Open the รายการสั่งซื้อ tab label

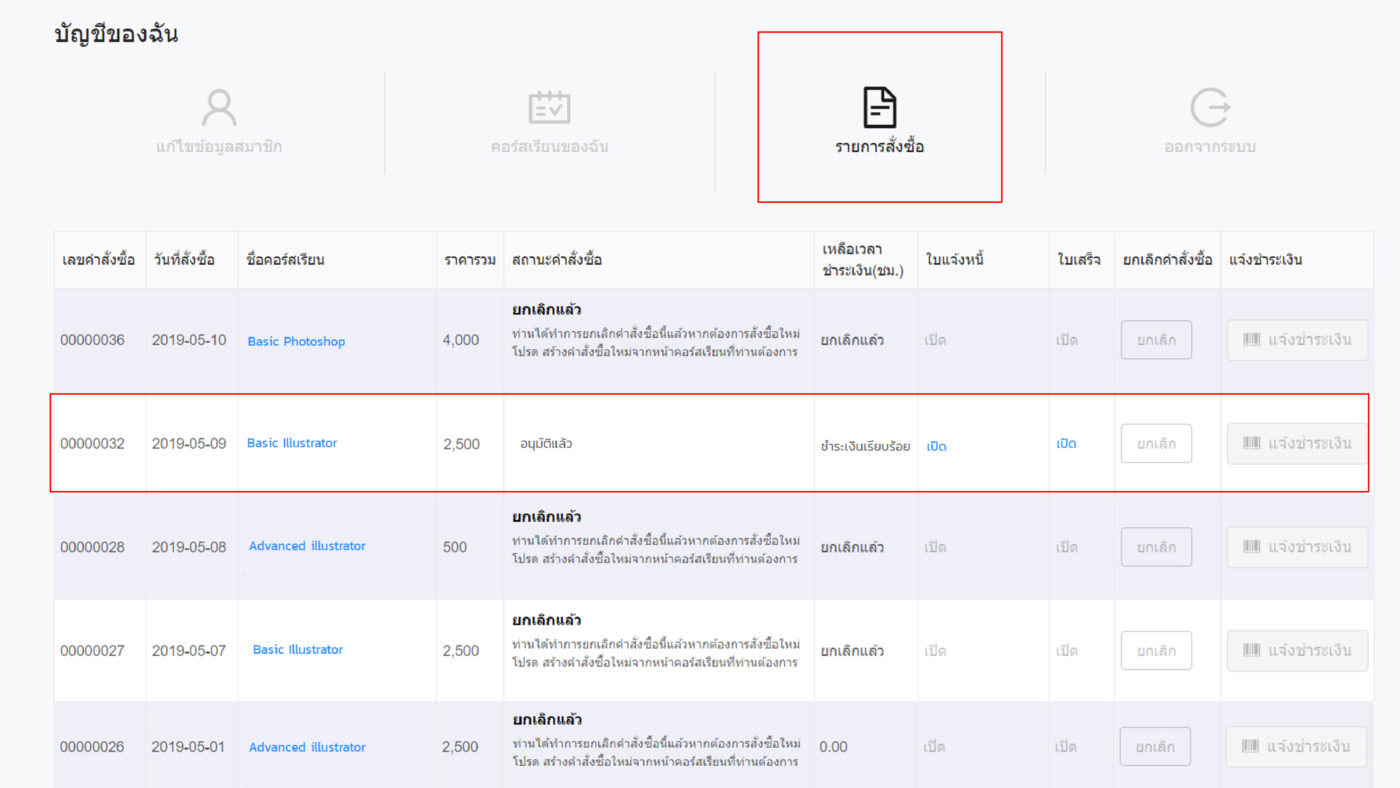pos(879,147)
